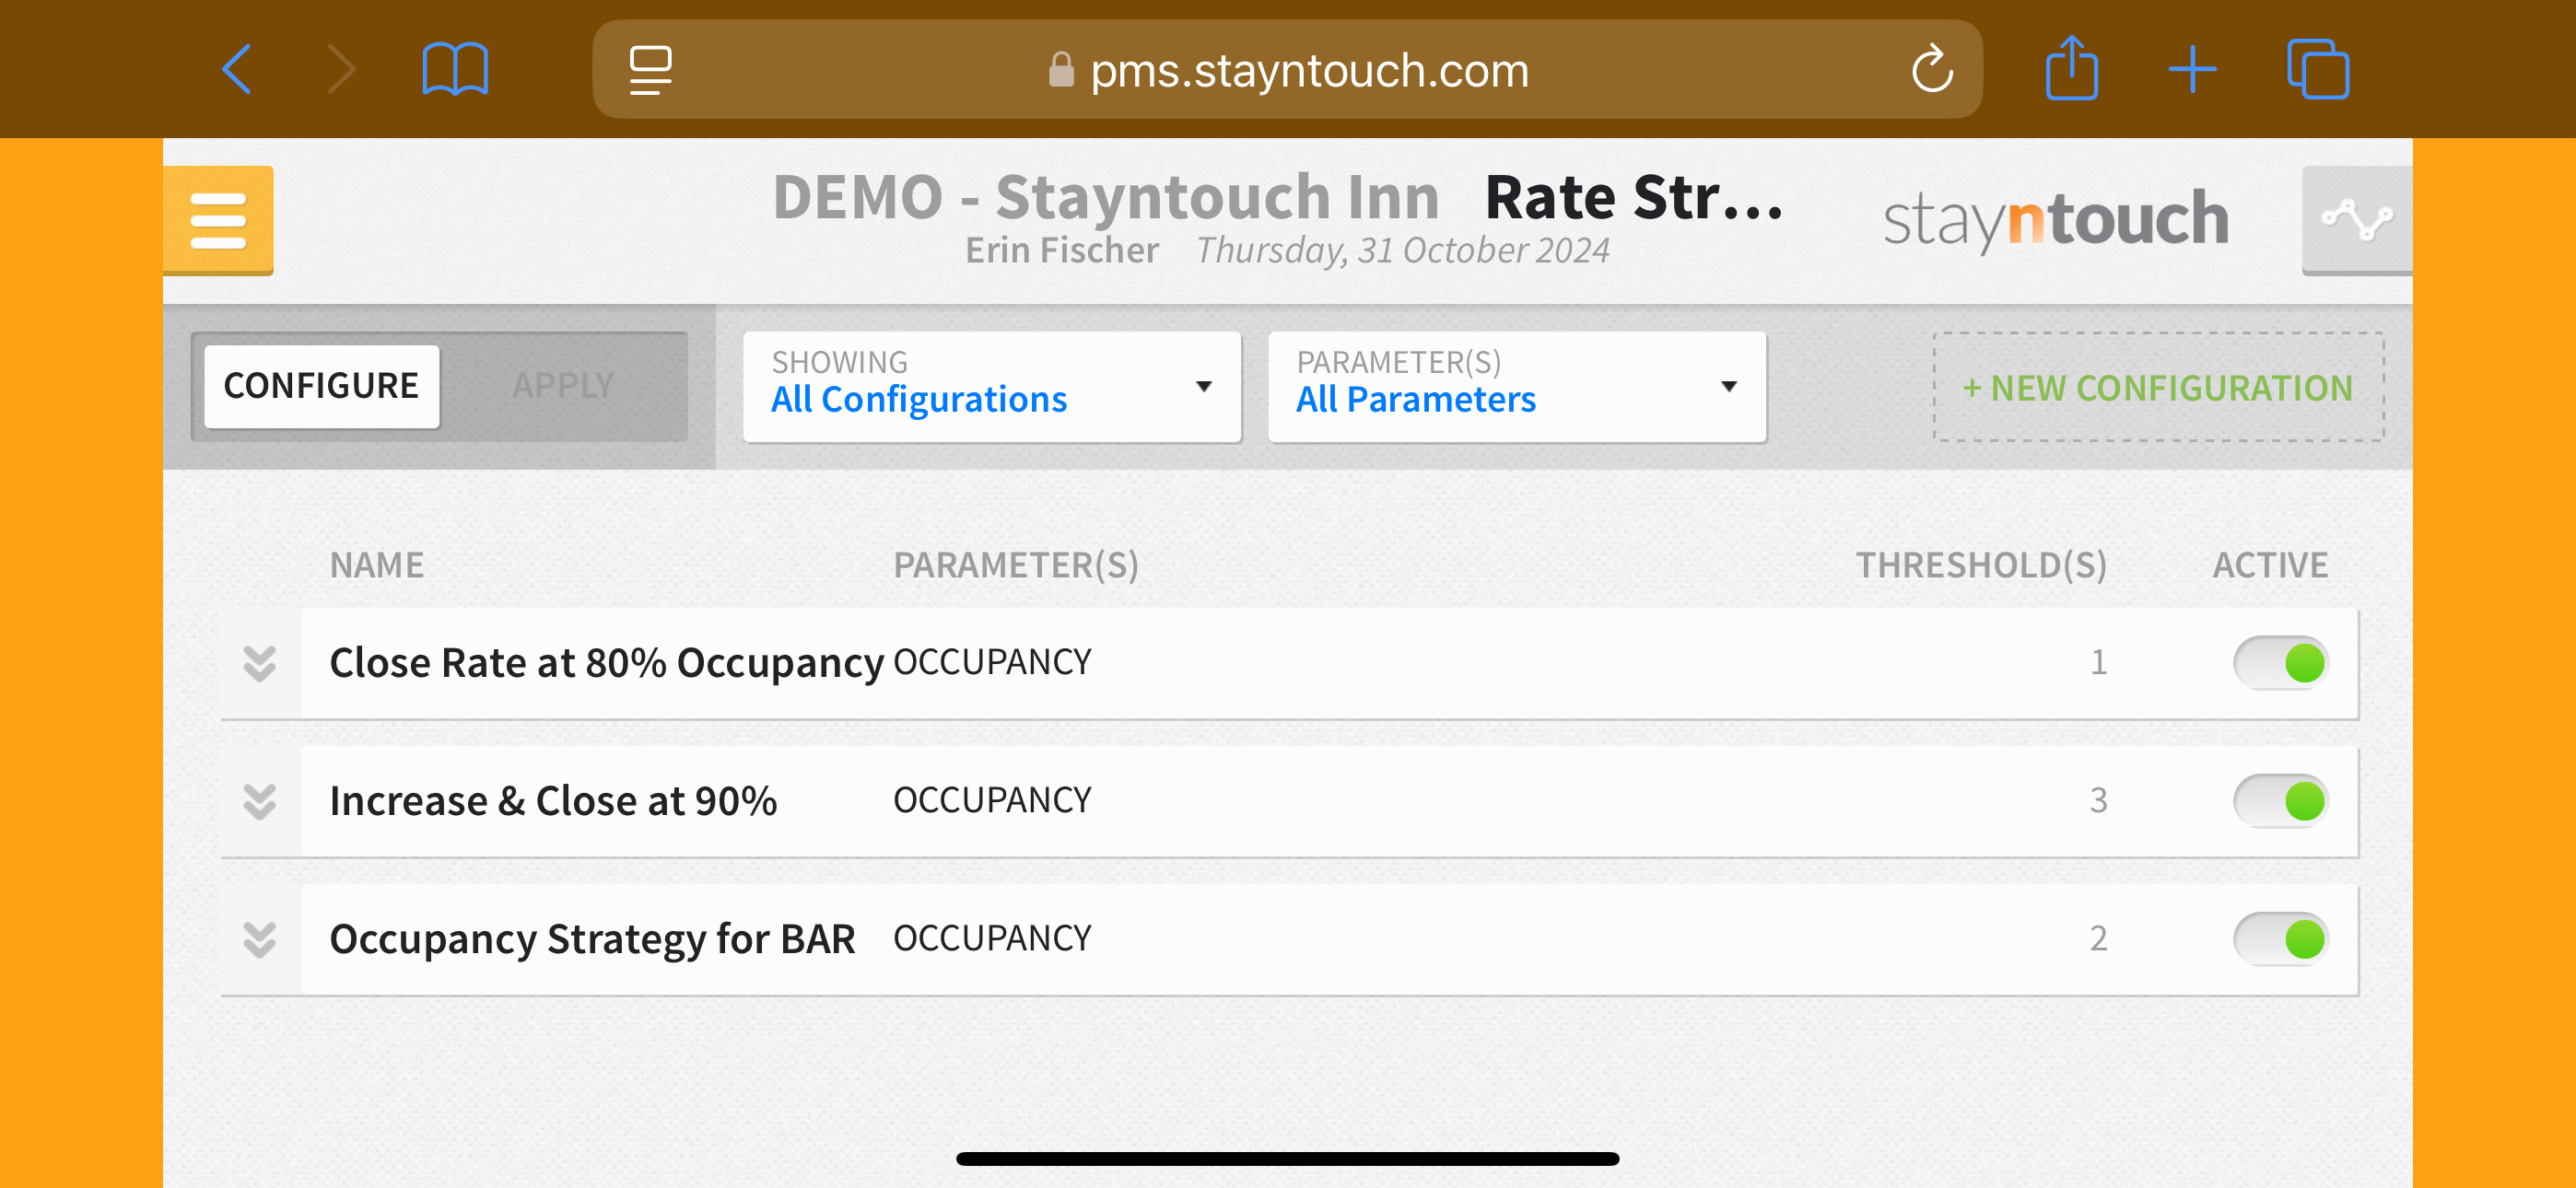Open the orange hamburger main menu
The width and height of the screenshot is (2576, 1188).
point(218,220)
